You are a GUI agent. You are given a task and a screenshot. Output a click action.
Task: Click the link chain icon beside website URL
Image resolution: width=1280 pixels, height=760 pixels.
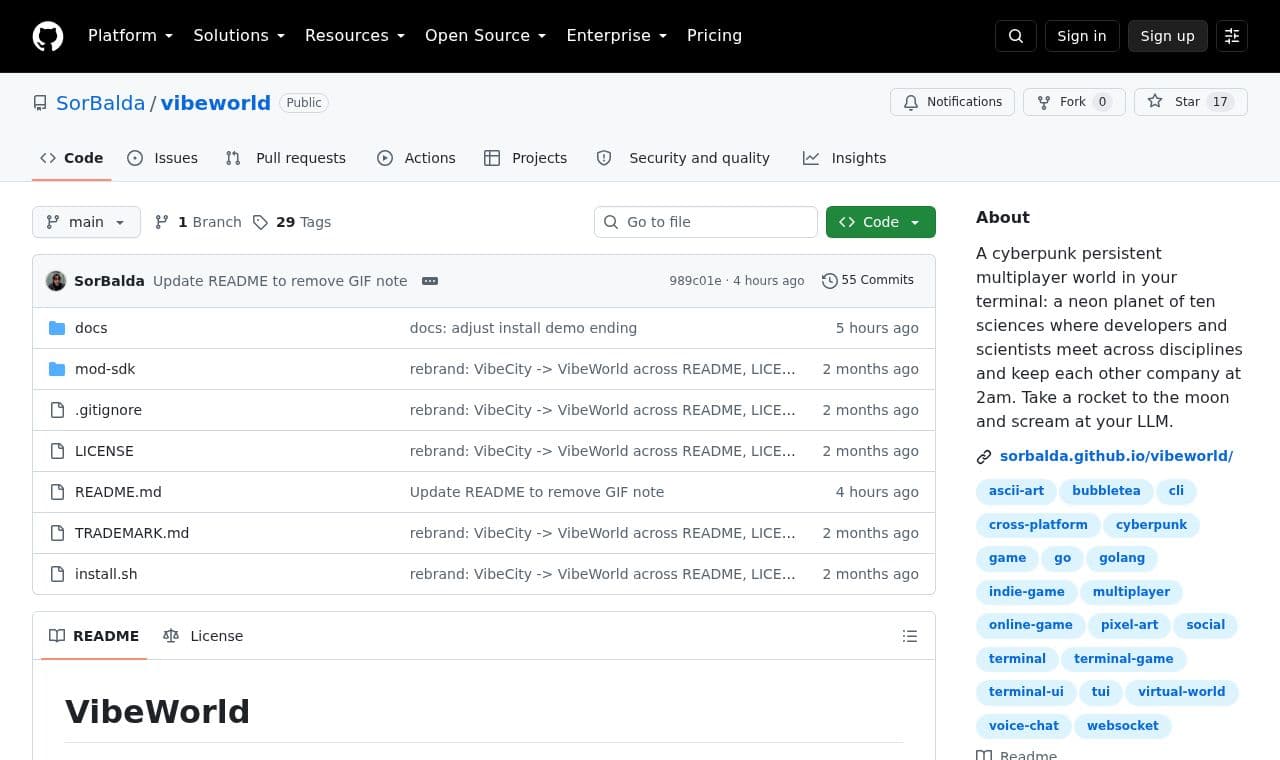coord(984,457)
